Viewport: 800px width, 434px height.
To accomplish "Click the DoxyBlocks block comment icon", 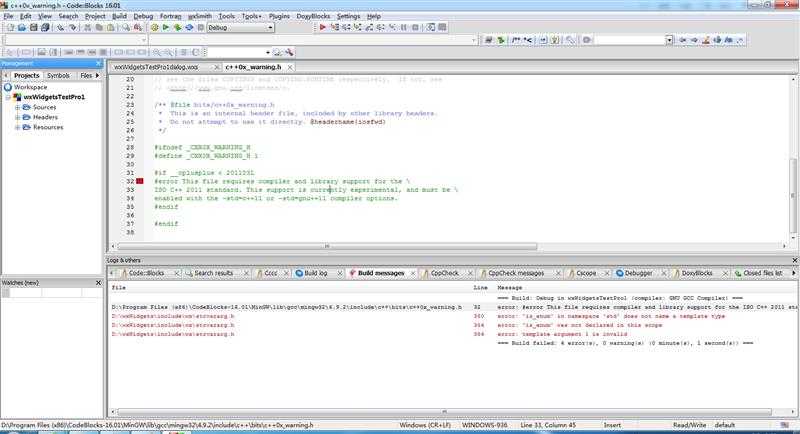I will [516, 40].
